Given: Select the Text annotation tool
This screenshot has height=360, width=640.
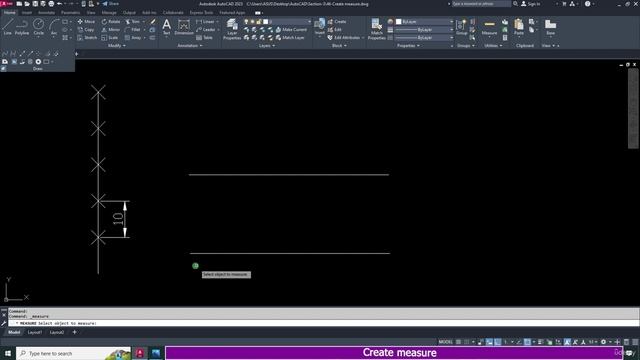Looking at the screenshot, I should click(167, 27).
